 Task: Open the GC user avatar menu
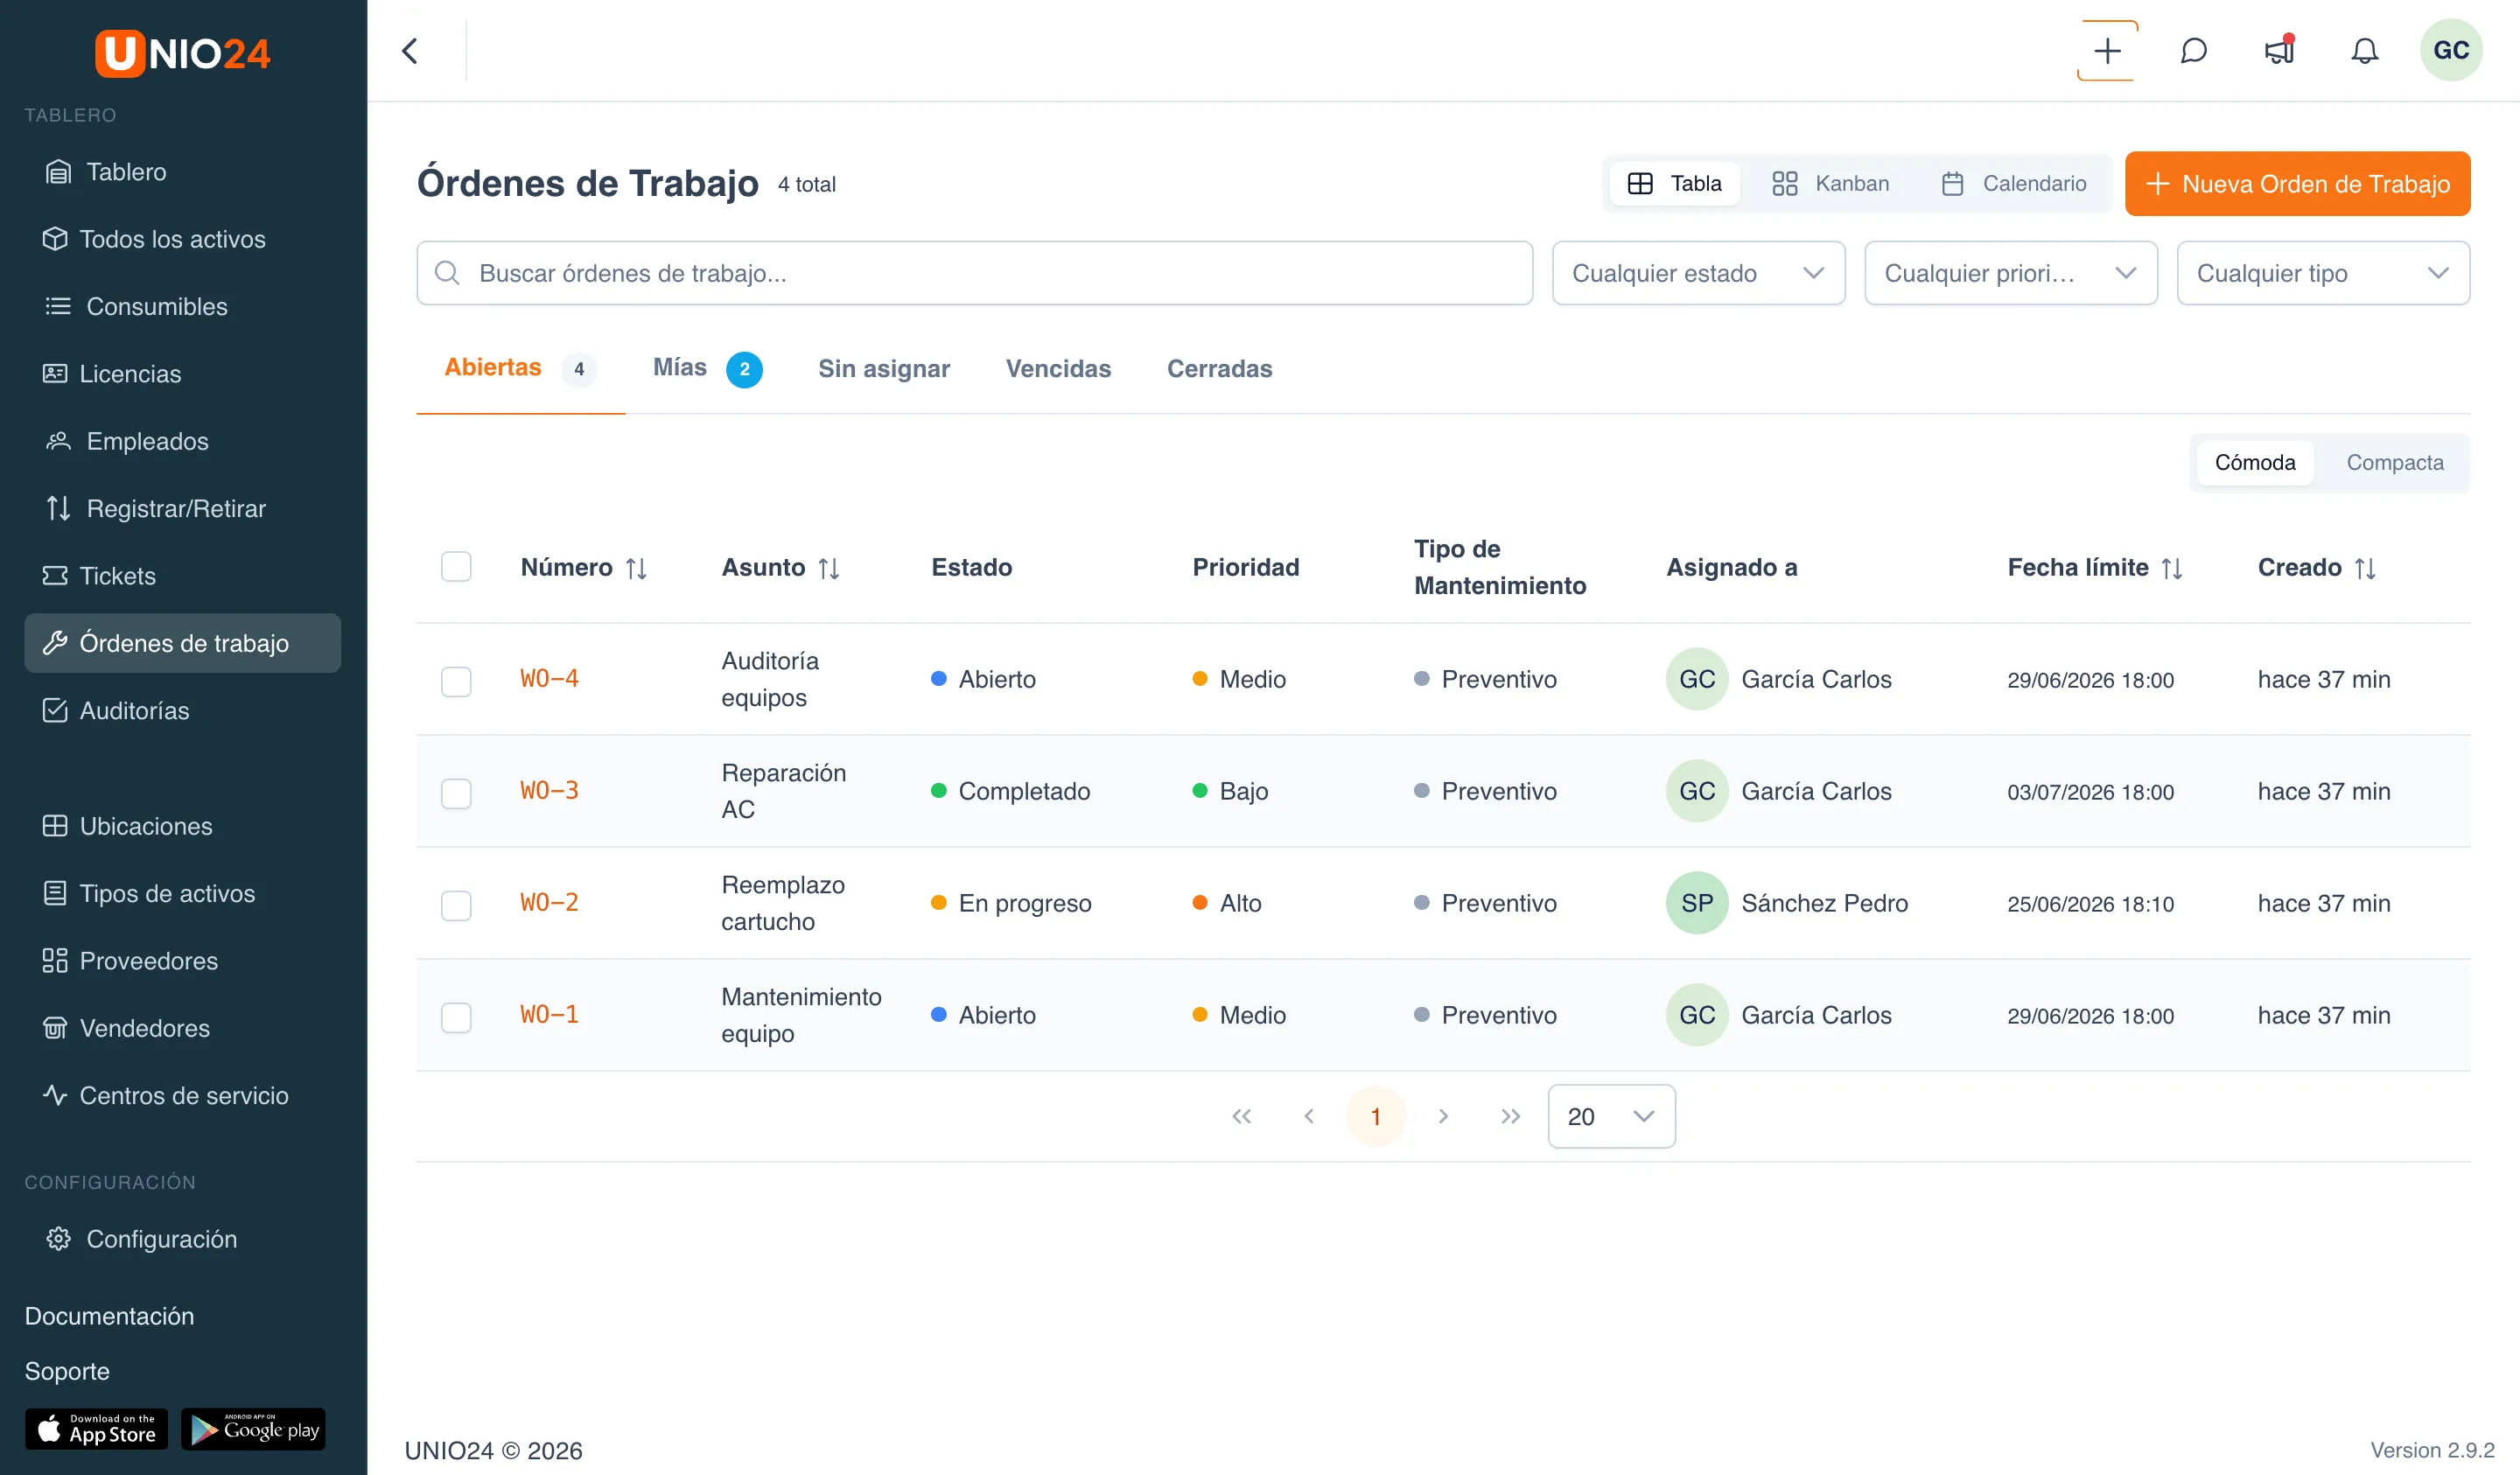pyautogui.click(x=2450, y=50)
